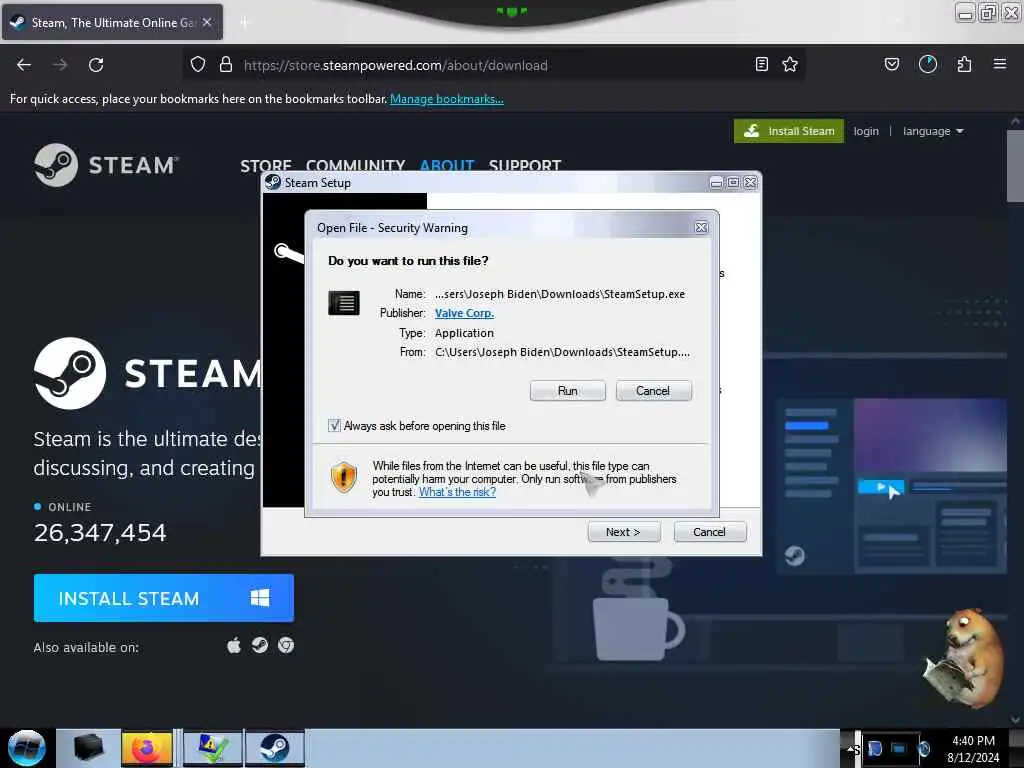Open the ABOUT menu on Steam page
The height and width of the screenshot is (768, 1024).
pyautogui.click(x=447, y=165)
